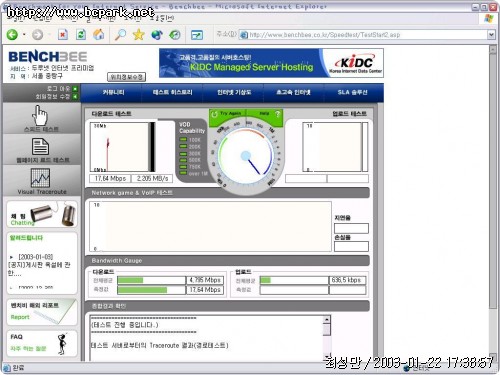Open the FAQ 자주 하는 질문 panel
The image size is (500, 375).
coord(42,343)
